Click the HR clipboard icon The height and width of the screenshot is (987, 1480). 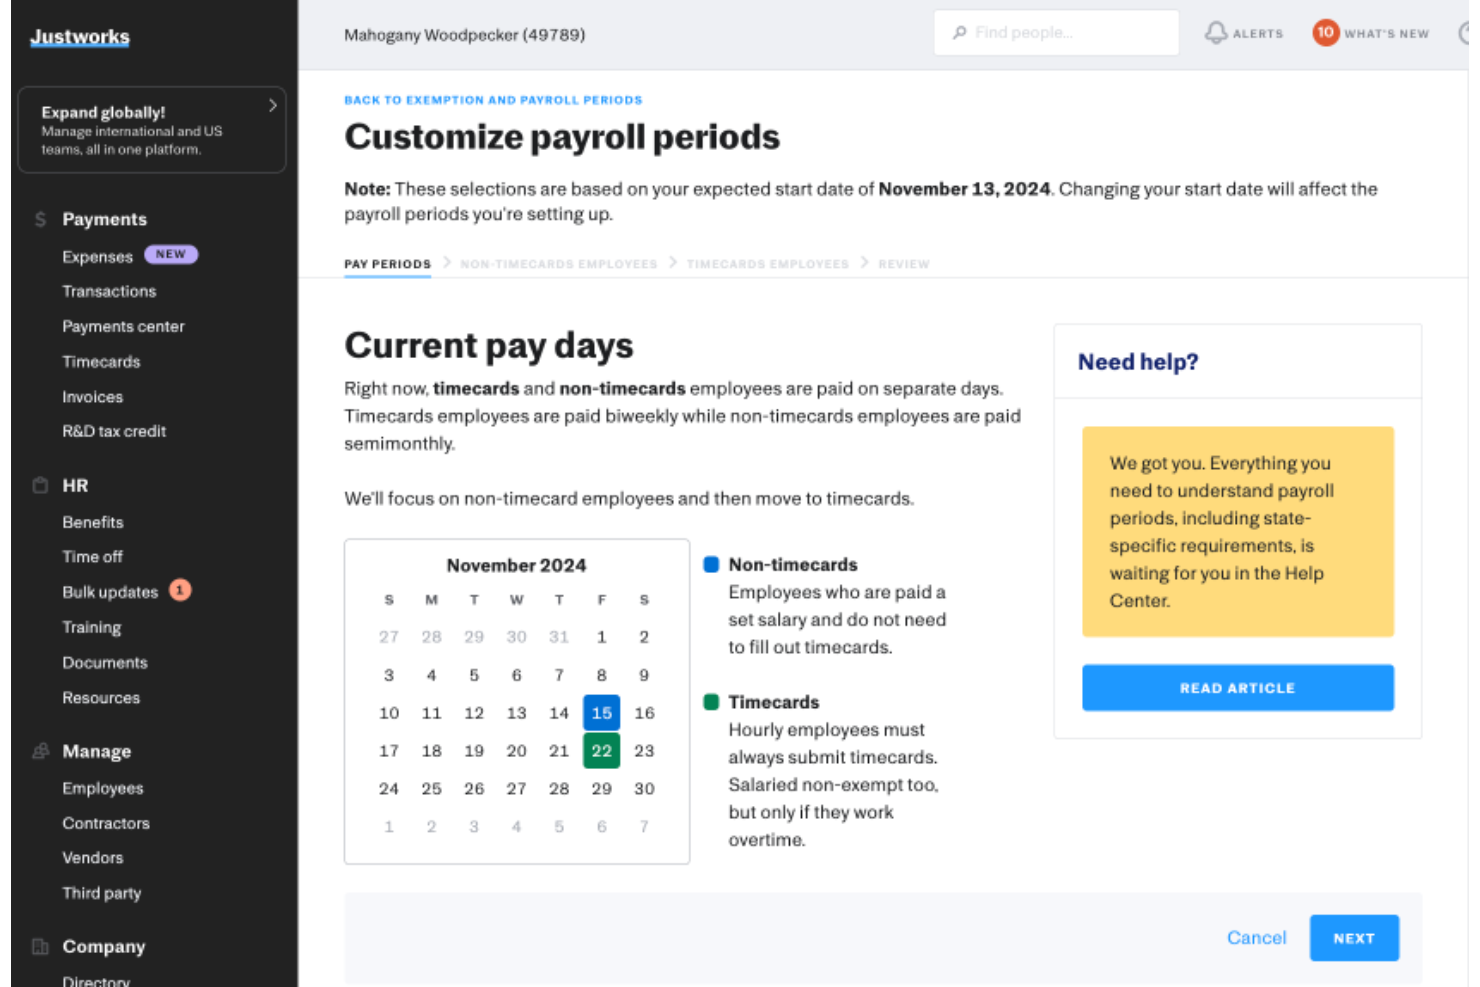pyautogui.click(x=40, y=485)
